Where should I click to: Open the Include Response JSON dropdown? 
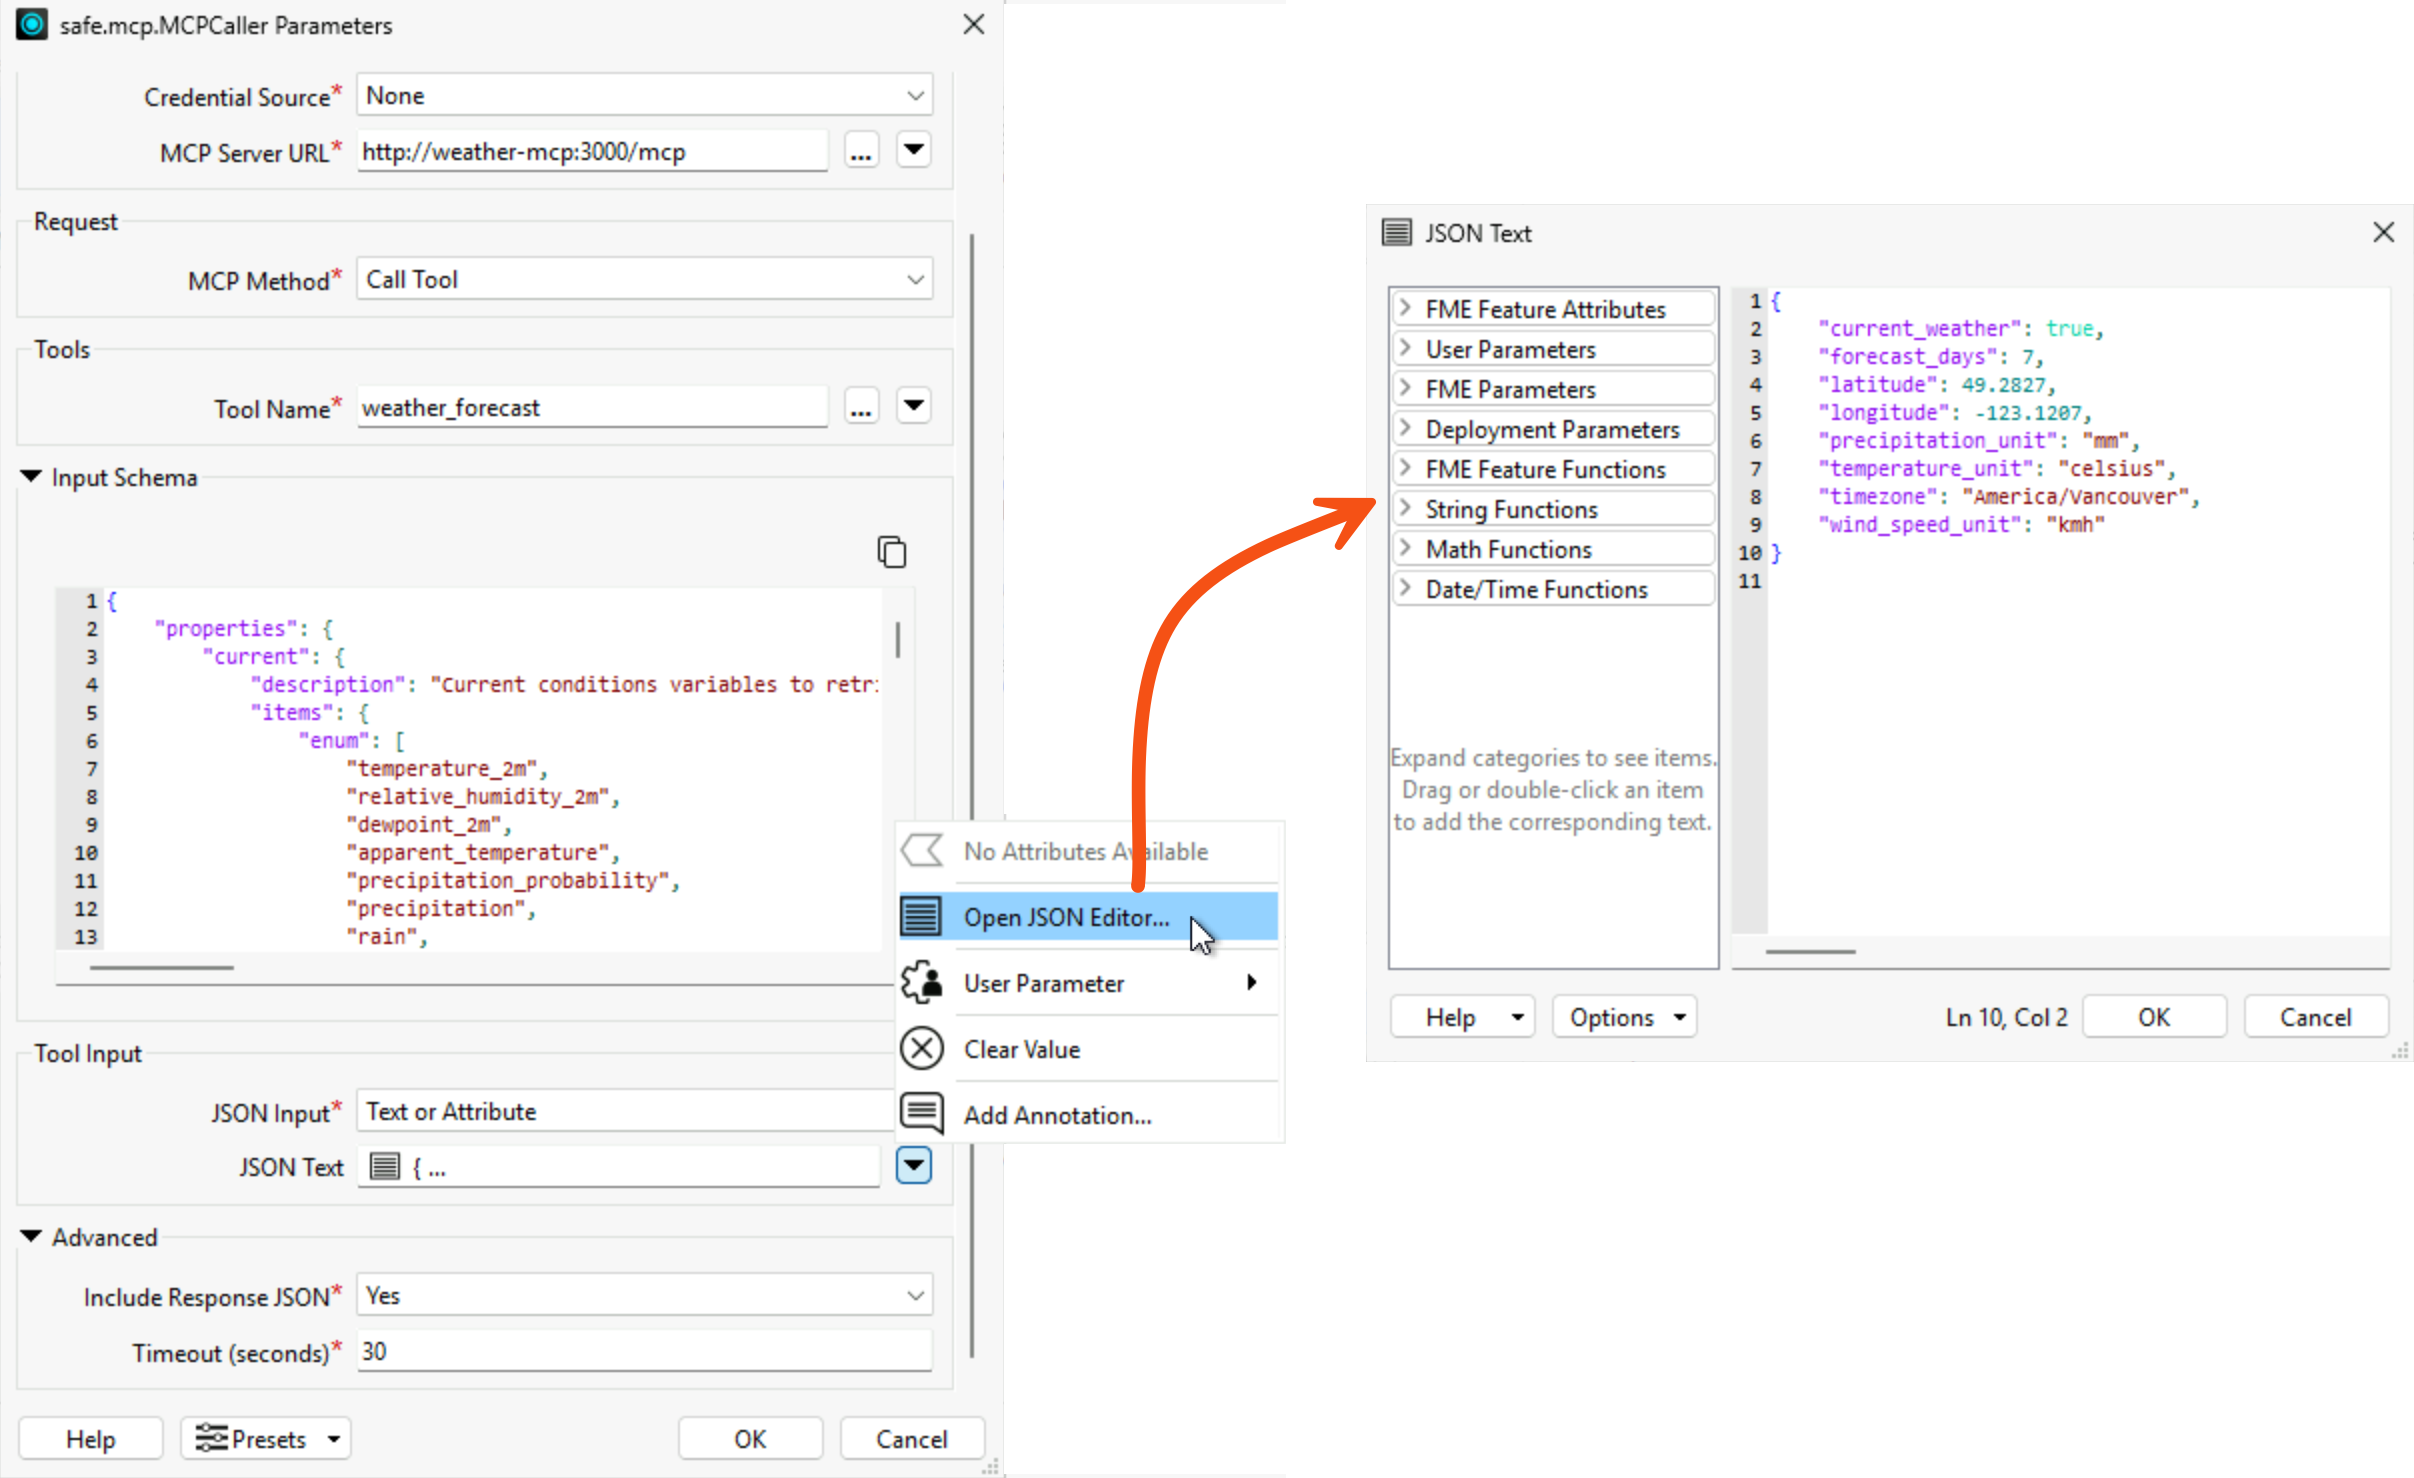click(645, 1295)
